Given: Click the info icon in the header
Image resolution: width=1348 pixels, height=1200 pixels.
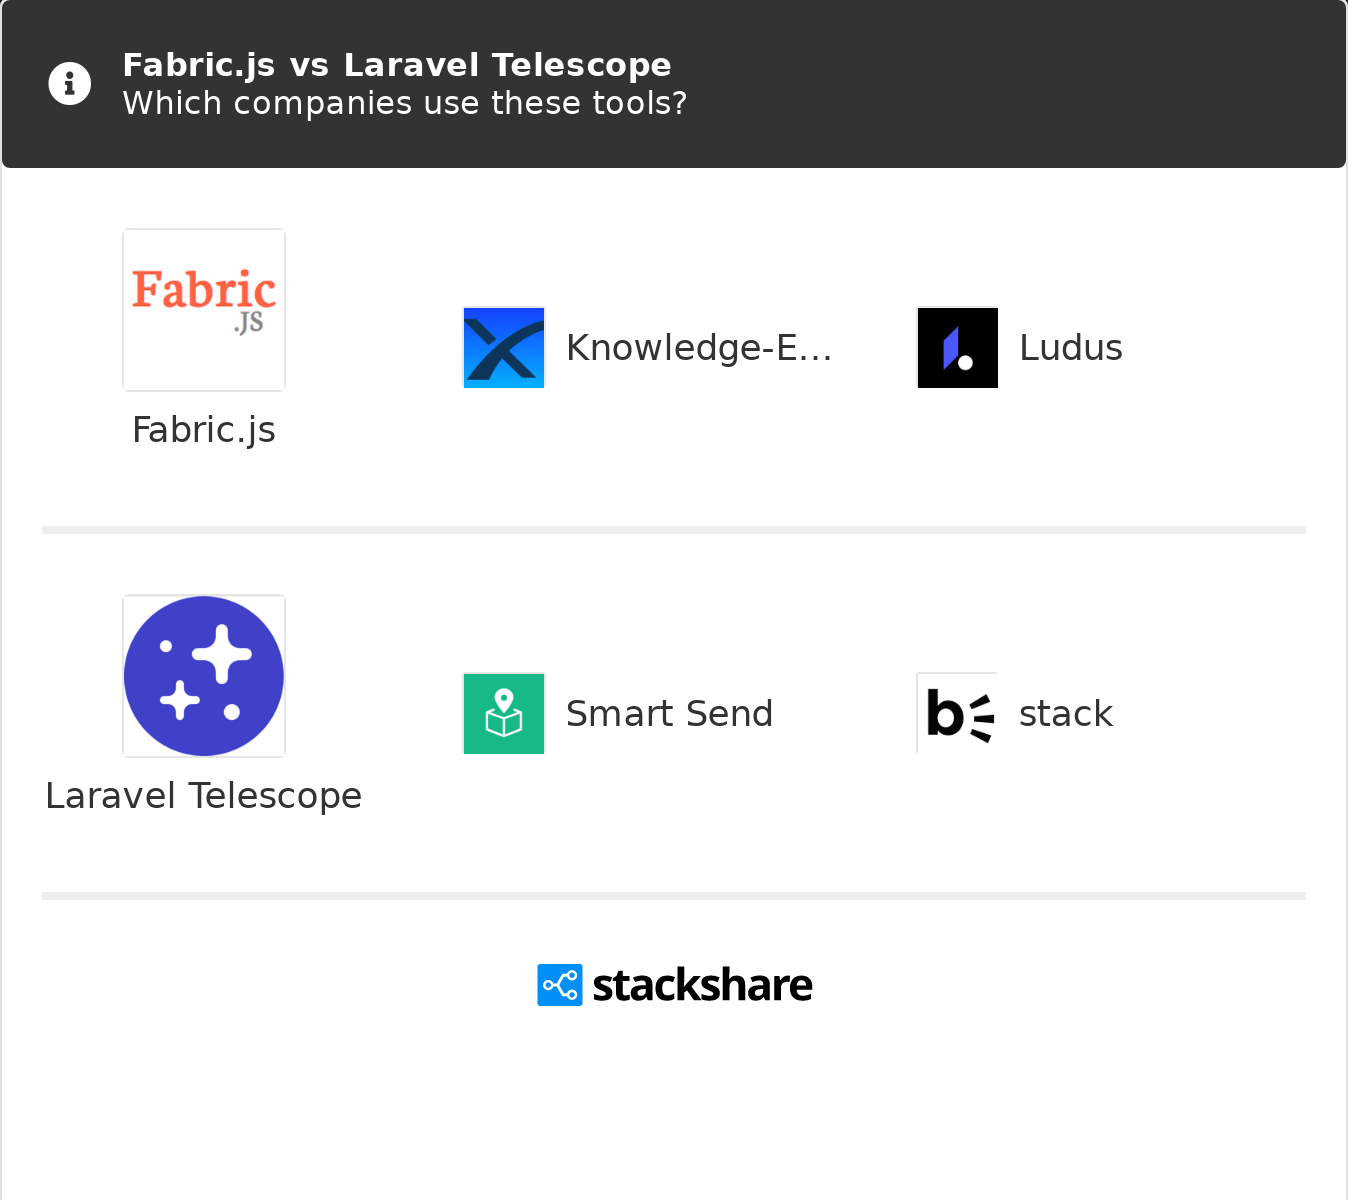Looking at the screenshot, I should [70, 84].
